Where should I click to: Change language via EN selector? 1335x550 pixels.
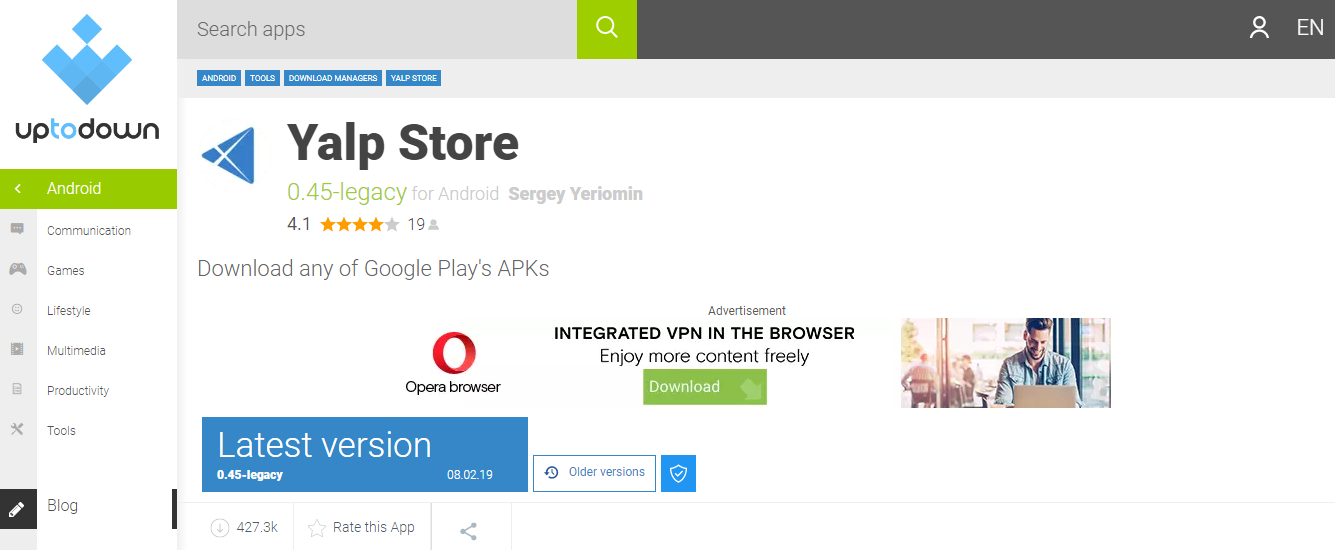point(1310,28)
